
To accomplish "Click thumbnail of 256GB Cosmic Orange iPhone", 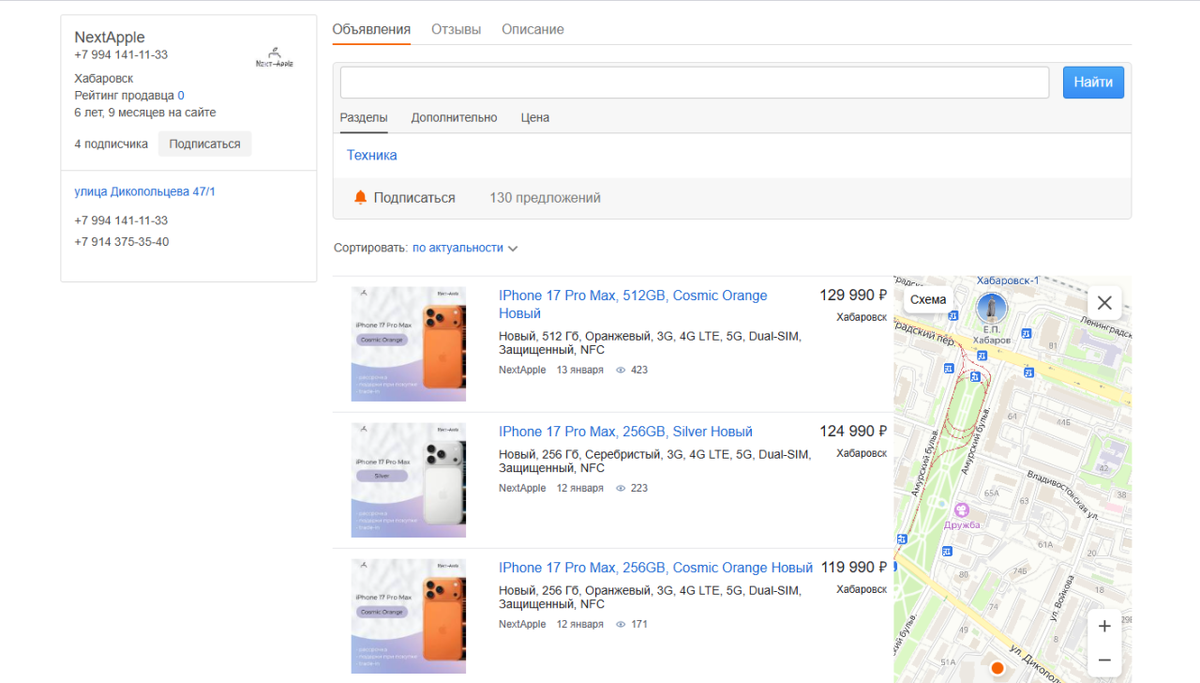I will (408, 616).
